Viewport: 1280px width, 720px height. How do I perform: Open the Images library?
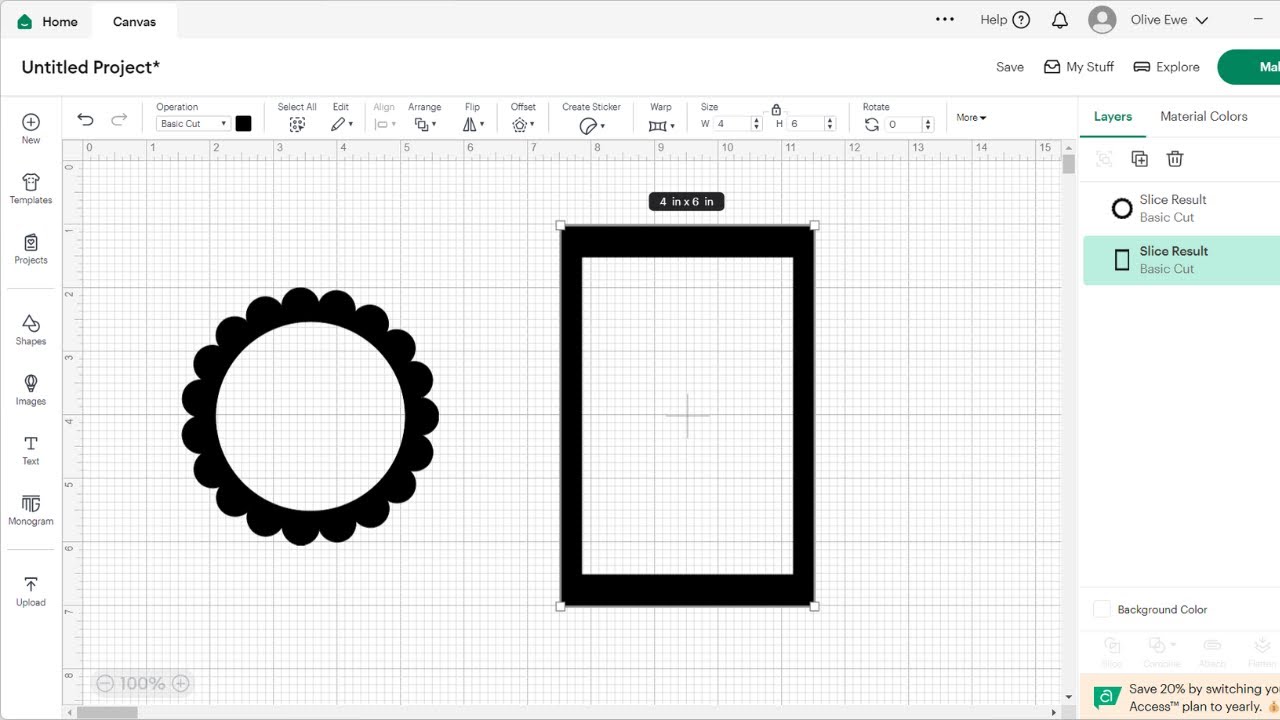[x=31, y=390]
